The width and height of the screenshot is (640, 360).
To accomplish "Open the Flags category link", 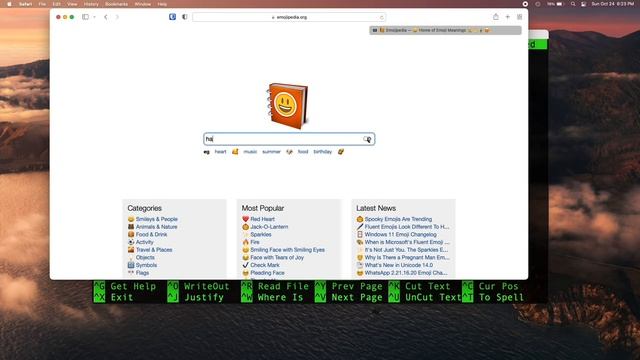I will 142,273.
